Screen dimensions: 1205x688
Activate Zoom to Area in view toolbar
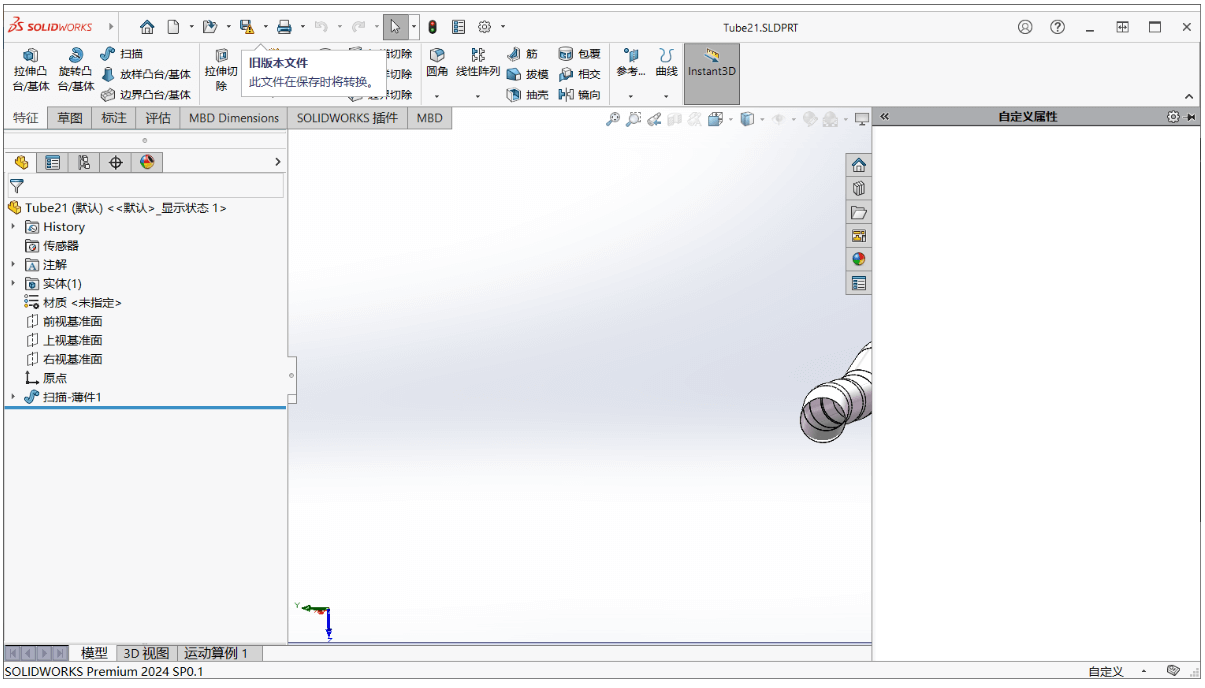point(633,118)
